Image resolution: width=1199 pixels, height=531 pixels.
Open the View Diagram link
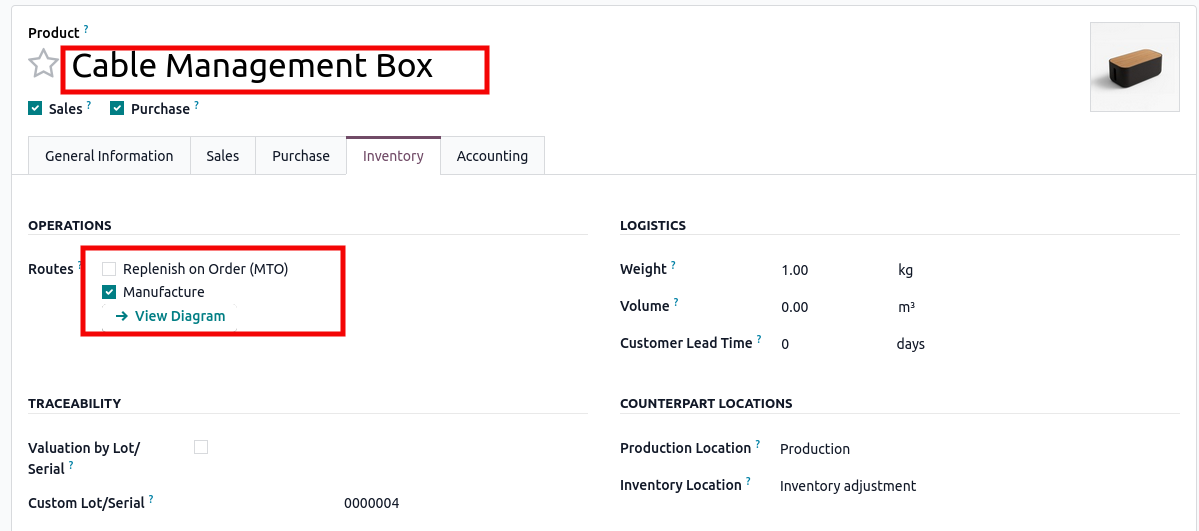pyautogui.click(x=180, y=316)
